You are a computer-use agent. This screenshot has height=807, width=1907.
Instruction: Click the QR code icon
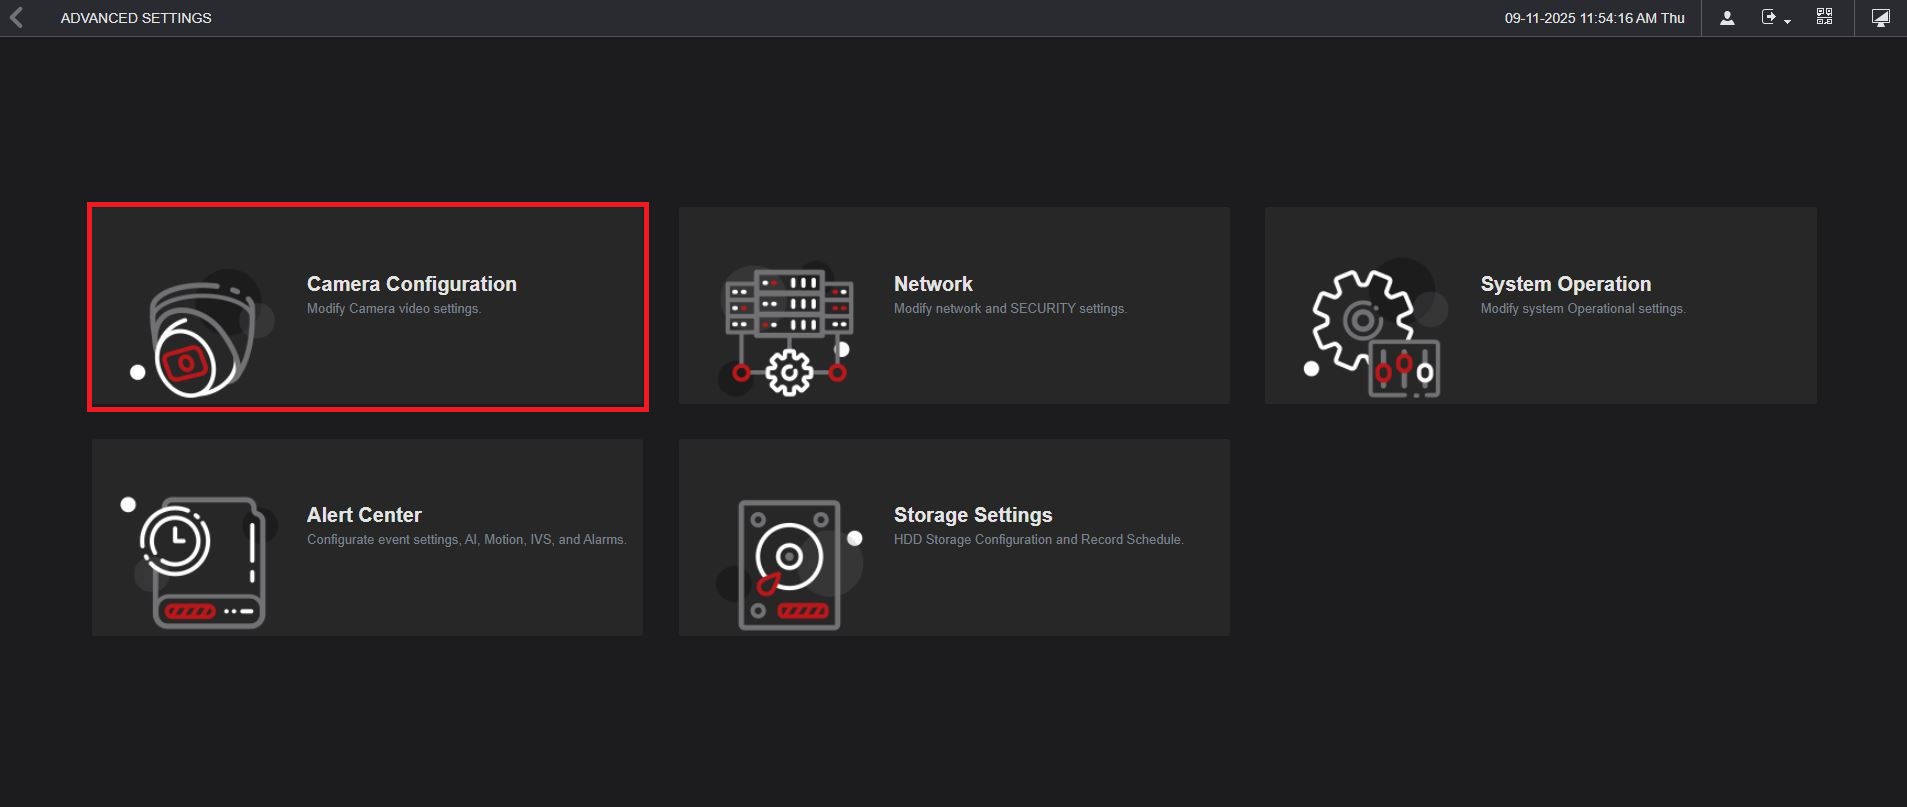(1824, 17)
